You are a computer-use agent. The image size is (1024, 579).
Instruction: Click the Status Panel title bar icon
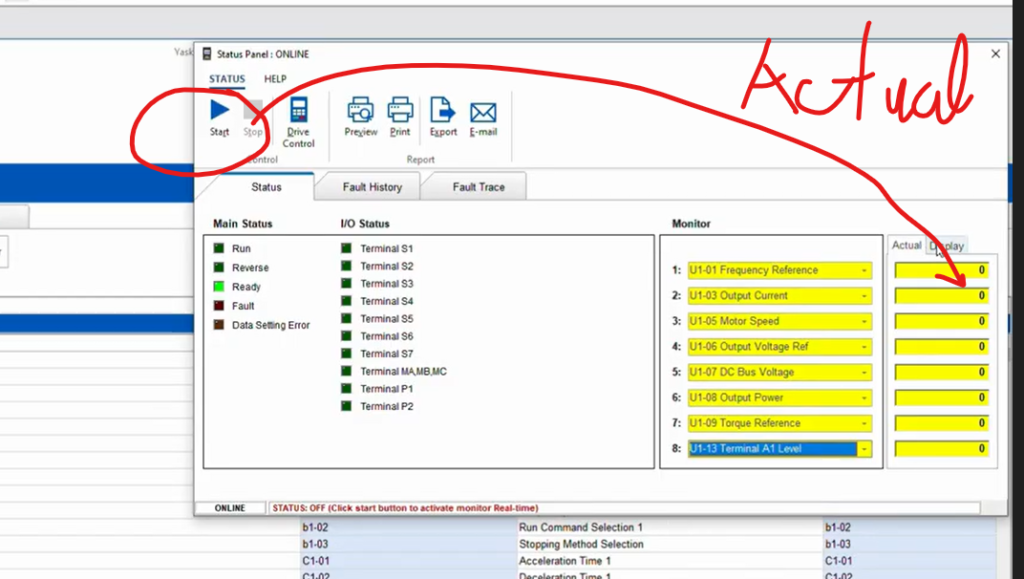(205, 53)
